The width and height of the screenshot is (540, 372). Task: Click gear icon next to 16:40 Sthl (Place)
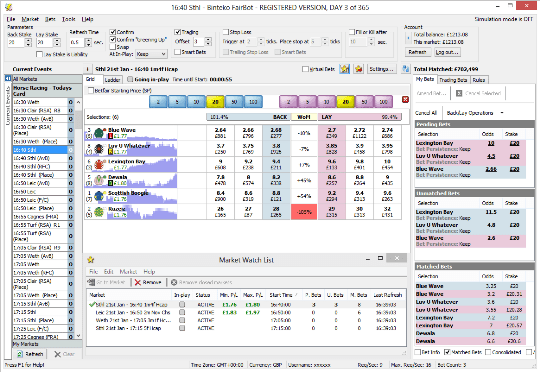[71, 175]
